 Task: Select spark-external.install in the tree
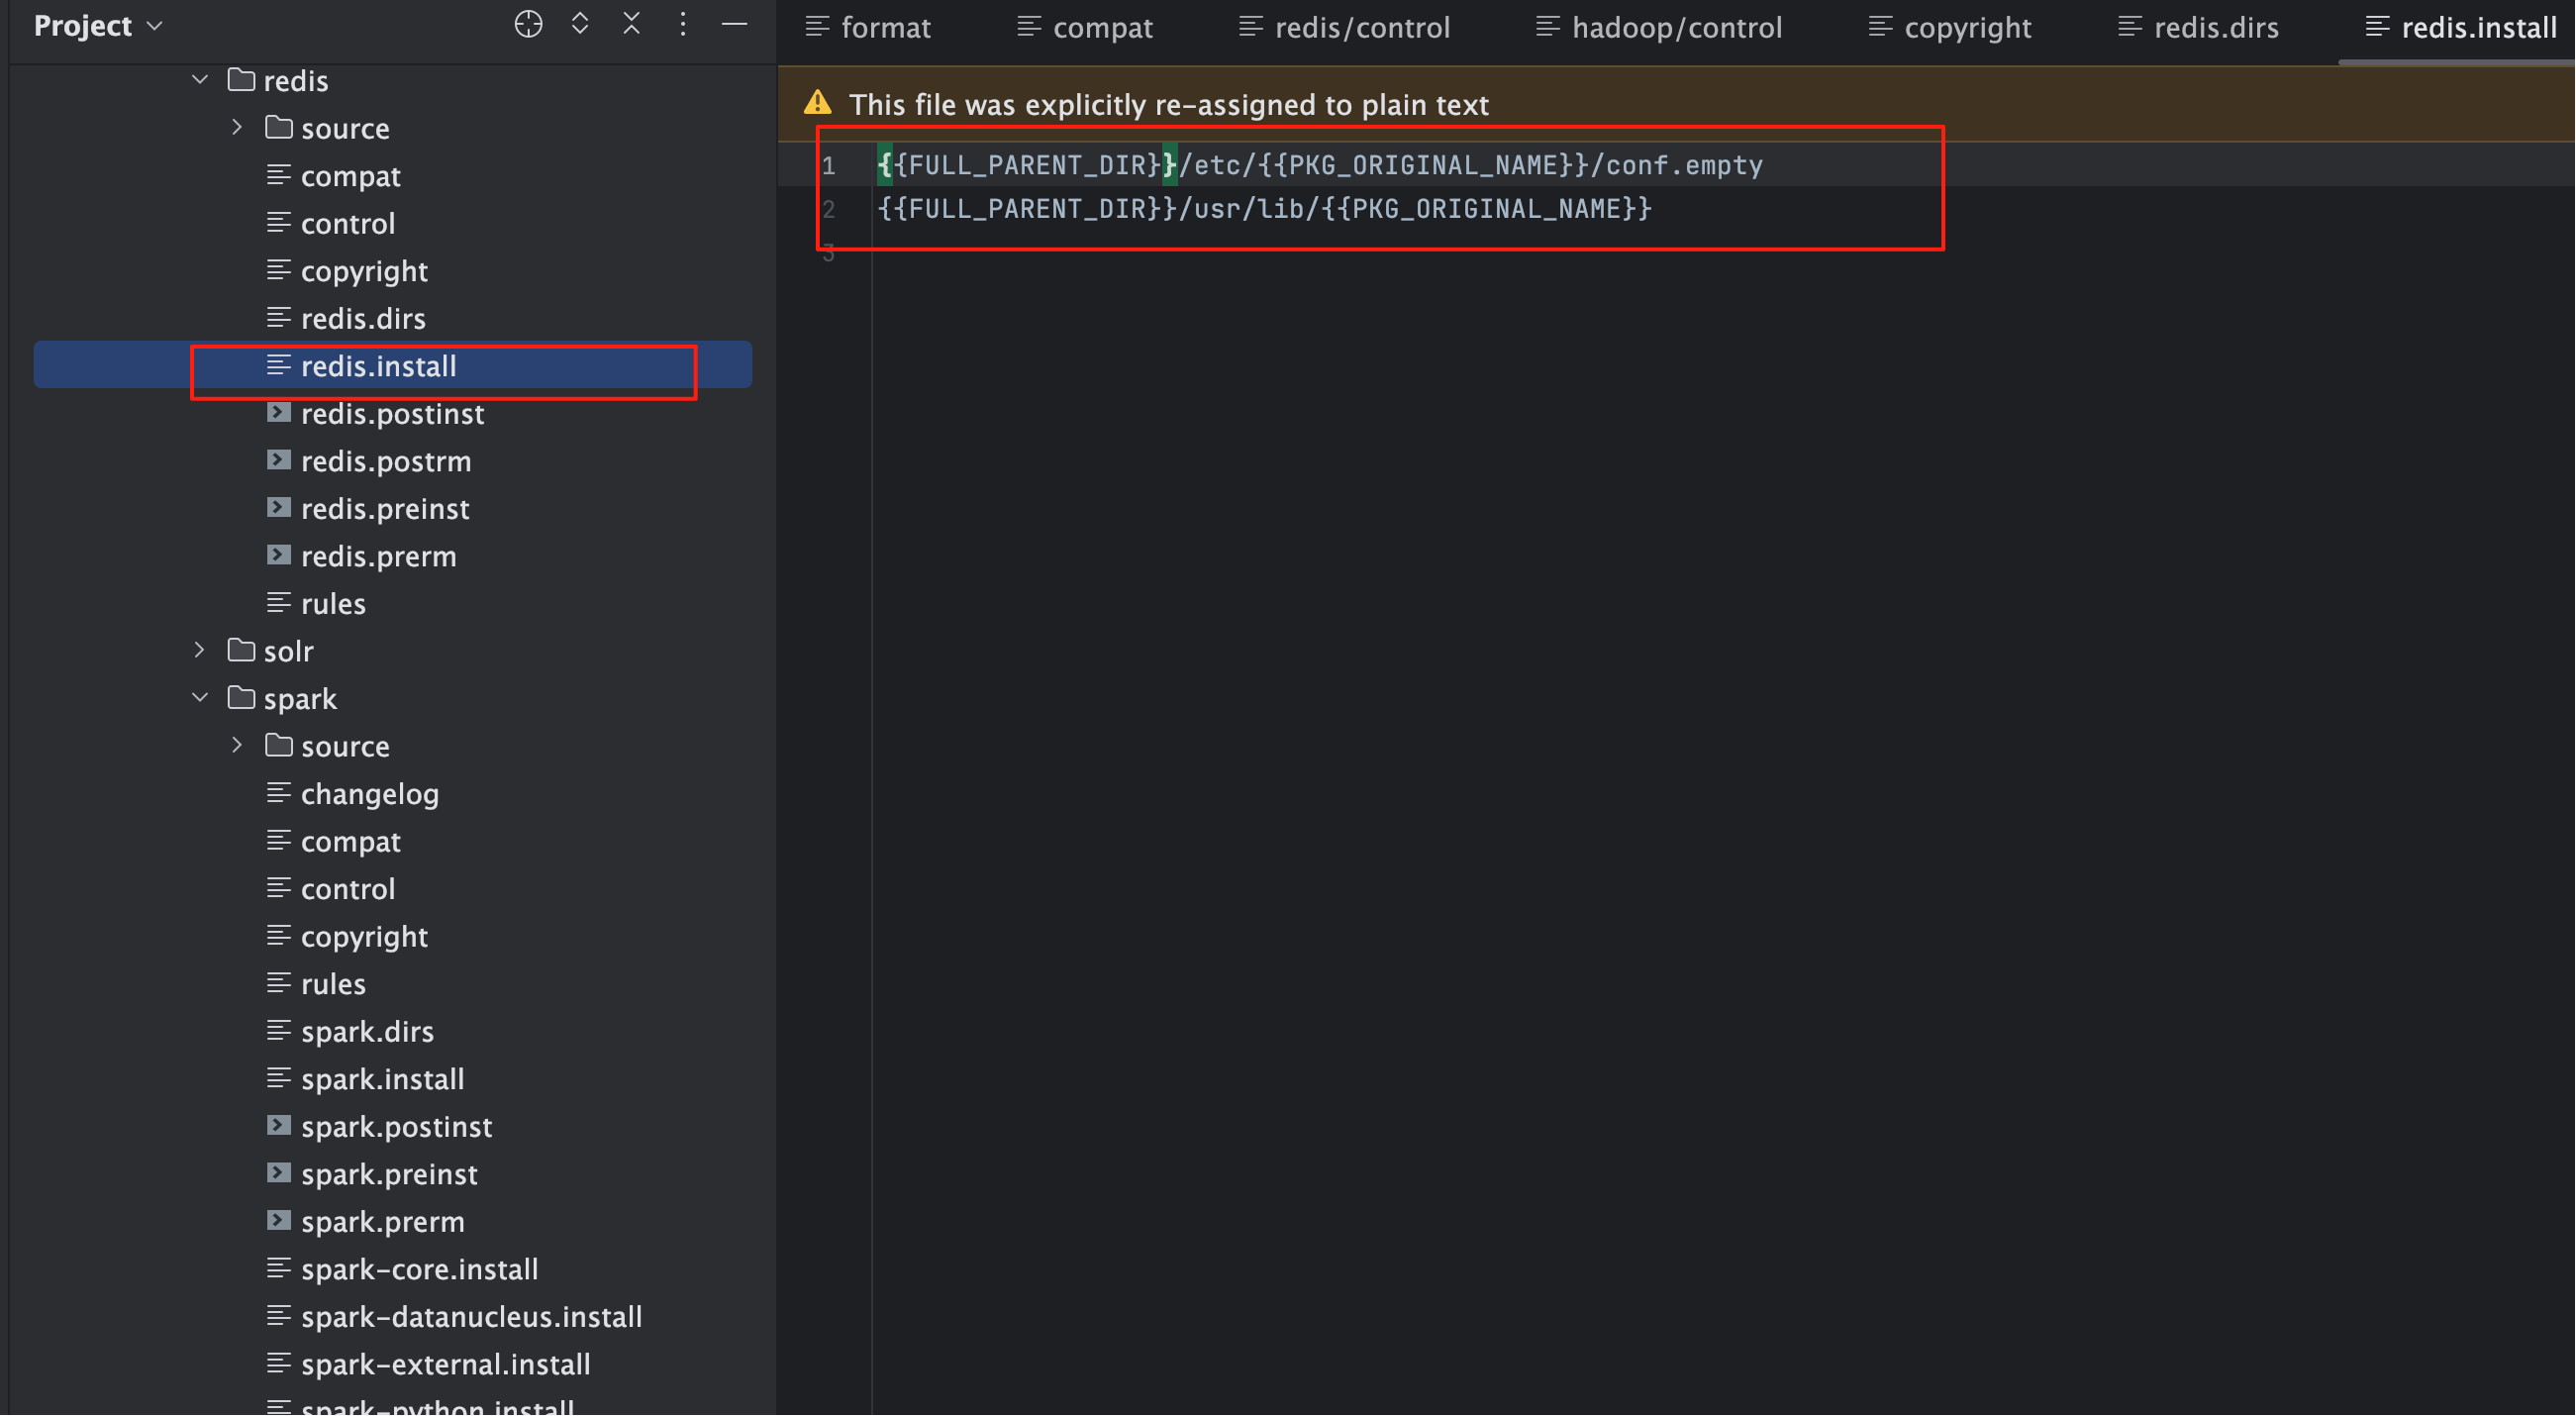[446, 1364]
